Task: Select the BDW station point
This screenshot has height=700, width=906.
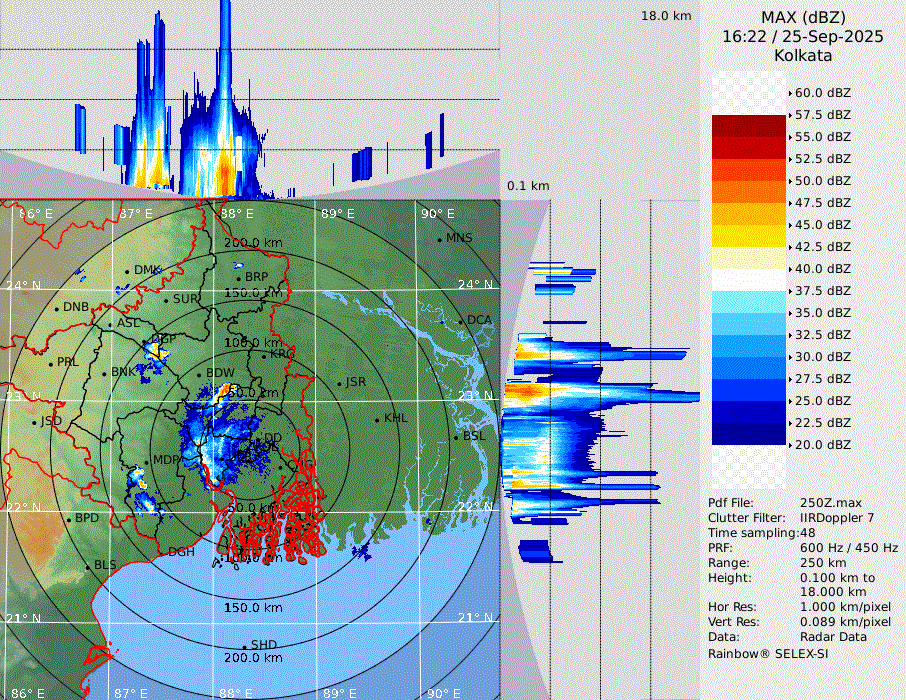Action: (x=199, y=374)
